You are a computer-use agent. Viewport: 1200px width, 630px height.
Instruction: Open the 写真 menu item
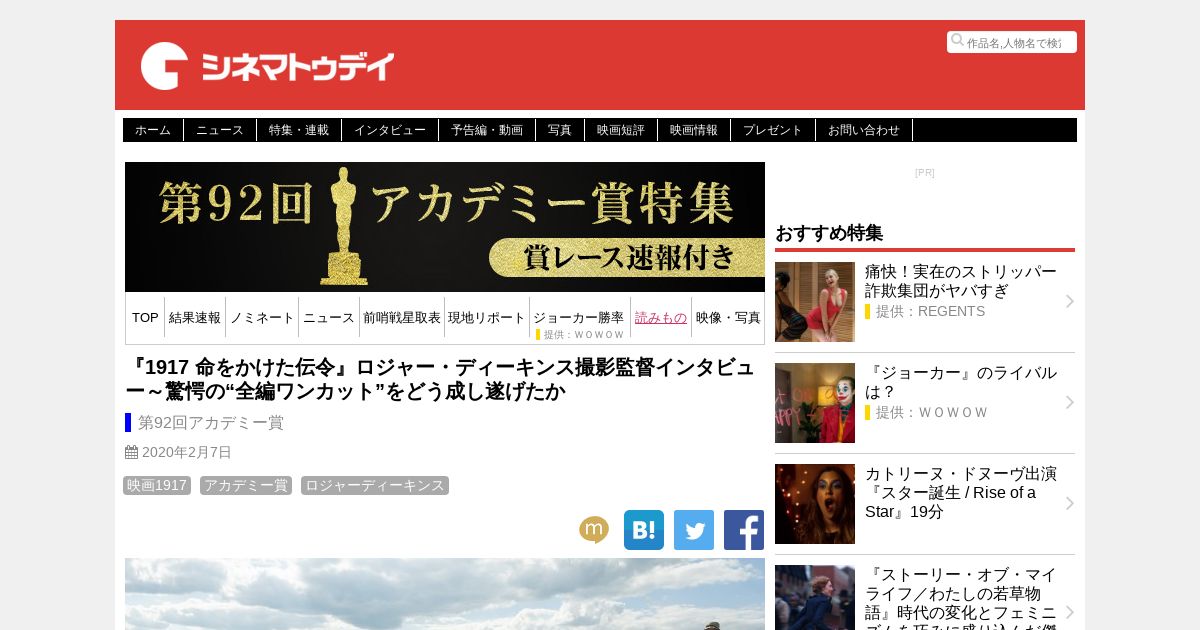560,130
